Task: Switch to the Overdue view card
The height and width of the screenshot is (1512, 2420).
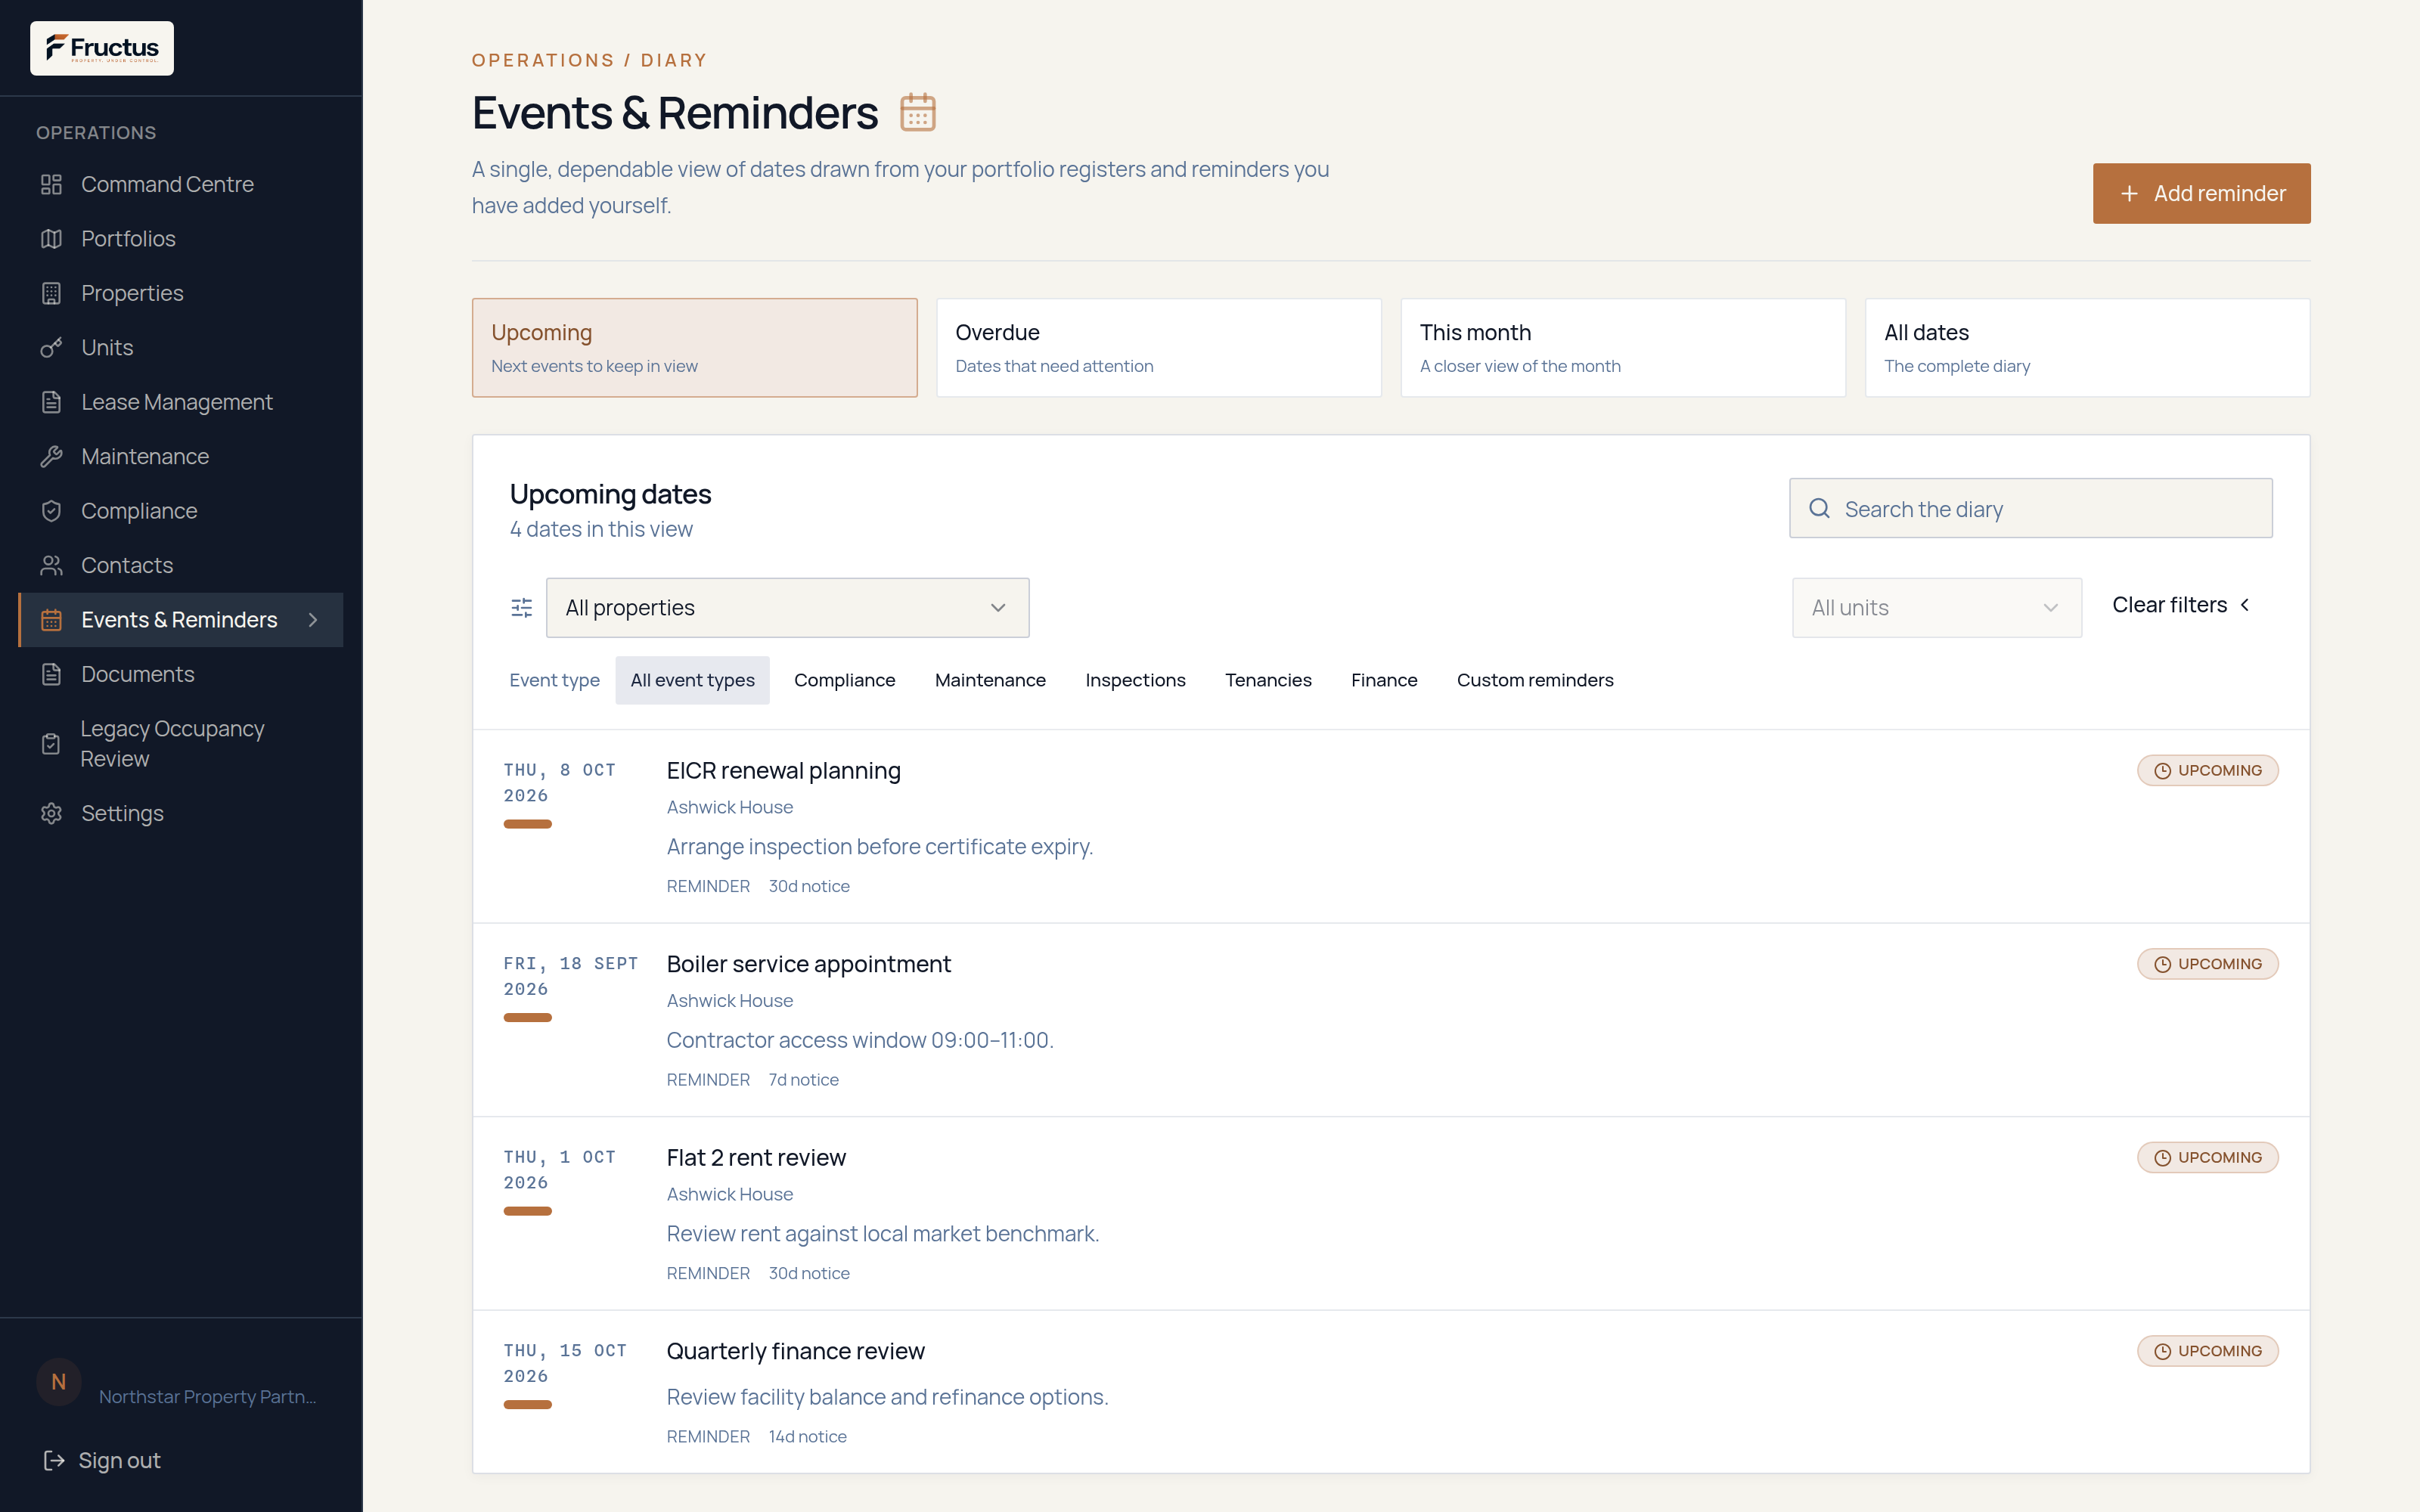Action: [1158, 348]
